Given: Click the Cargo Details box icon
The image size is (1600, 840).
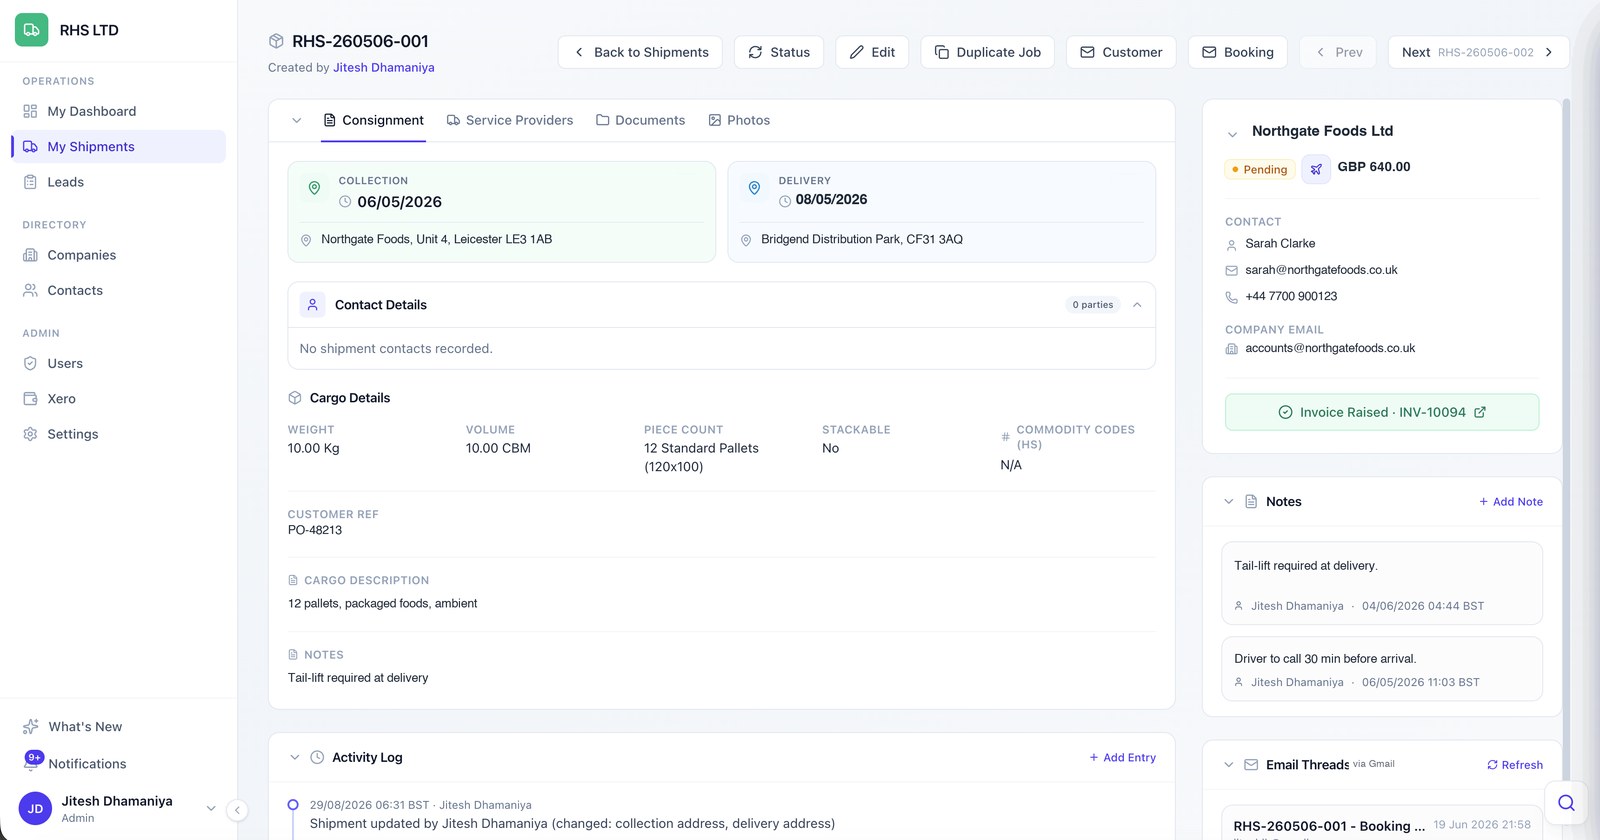Looking at the screenshot, I should 295,398.
